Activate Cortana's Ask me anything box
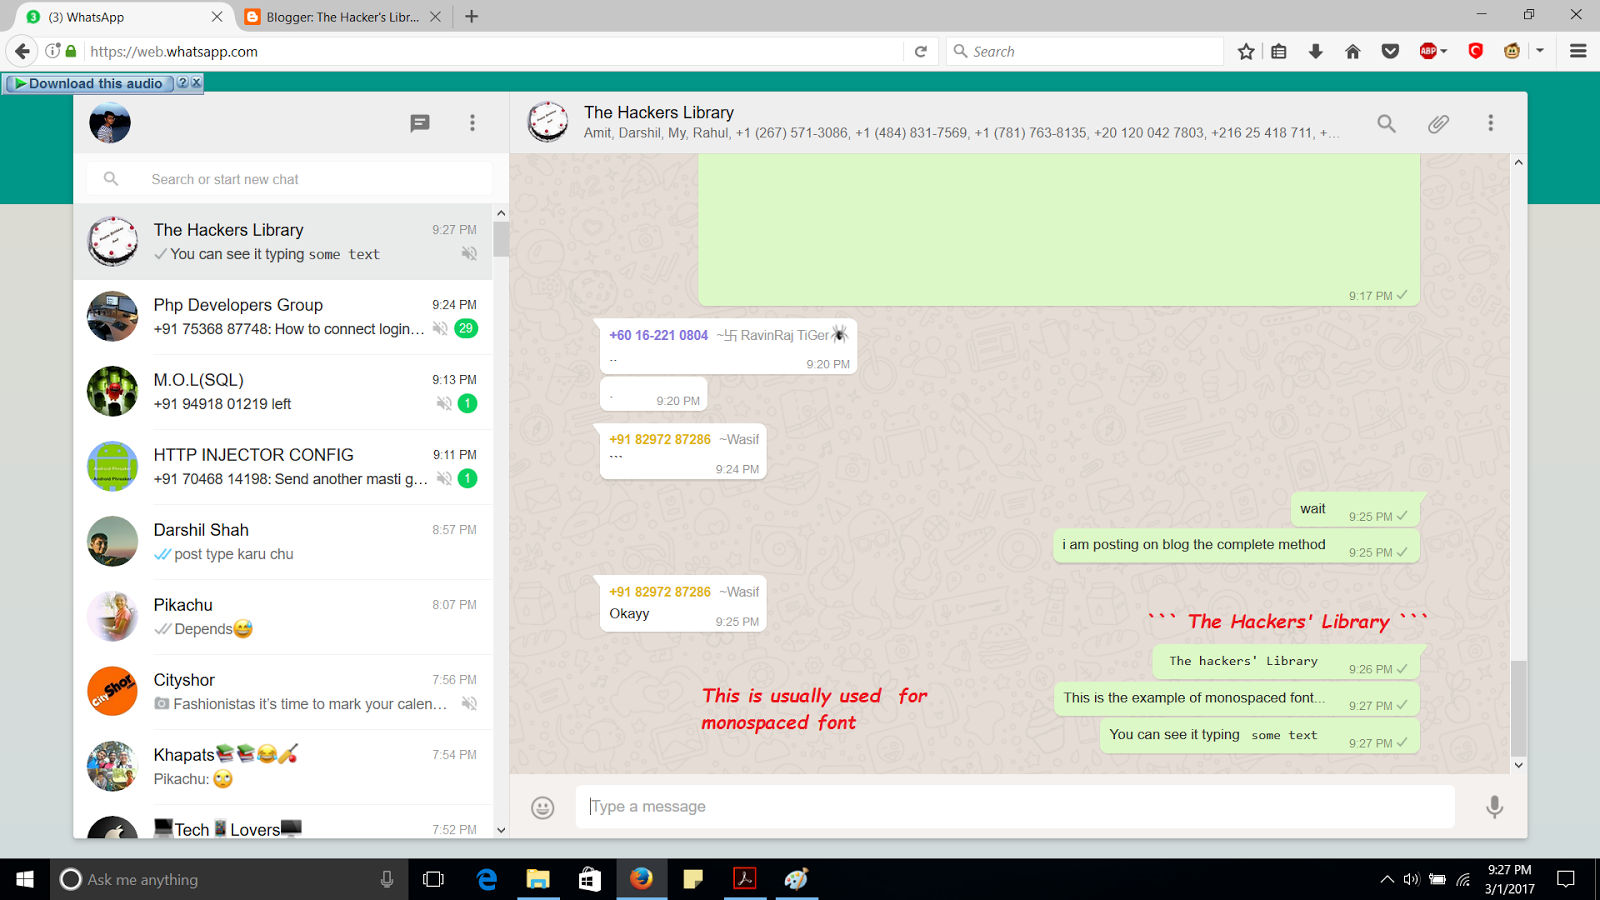 point(230,879)
